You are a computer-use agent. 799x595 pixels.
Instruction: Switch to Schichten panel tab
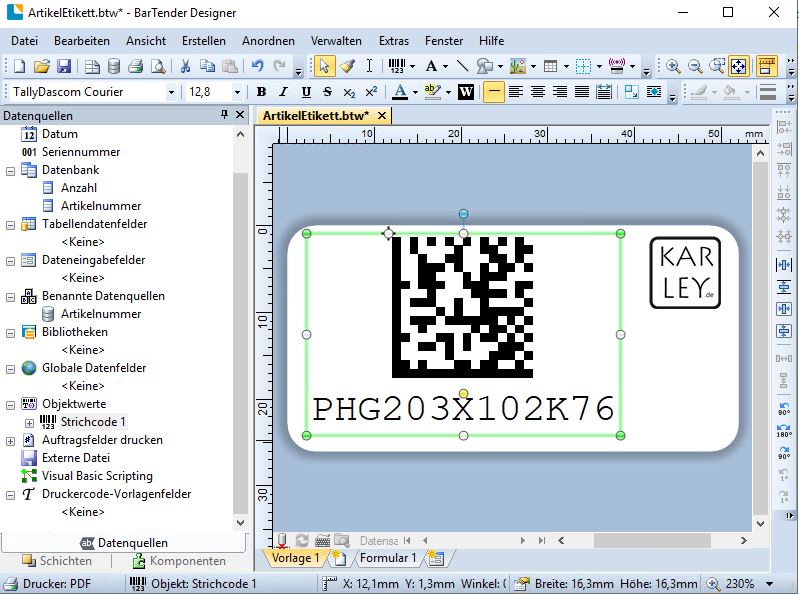click(57, 561)
